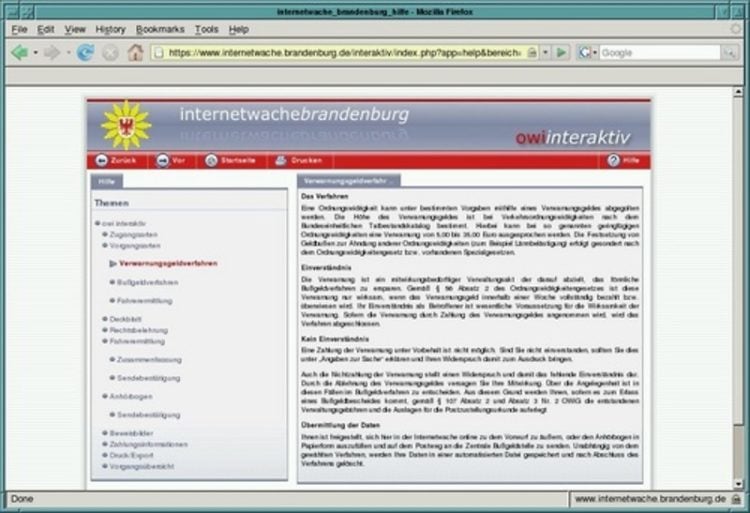Click the vertical scrollbar down arrow

[738, 484]
